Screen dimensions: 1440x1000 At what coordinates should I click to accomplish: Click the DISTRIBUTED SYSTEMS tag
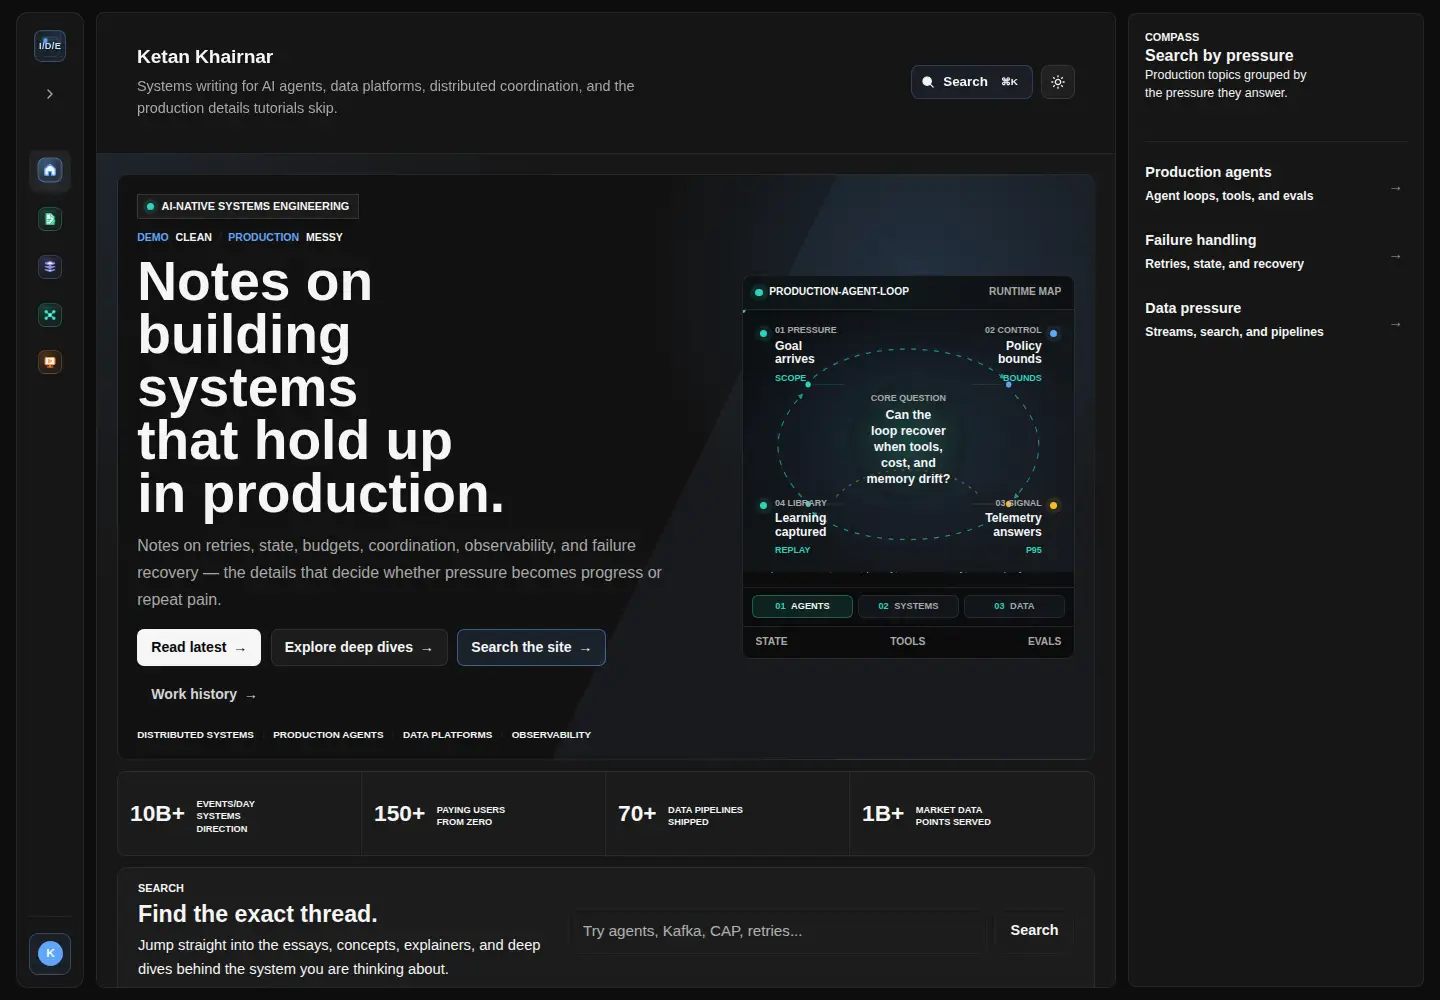[x=195, y=735]
